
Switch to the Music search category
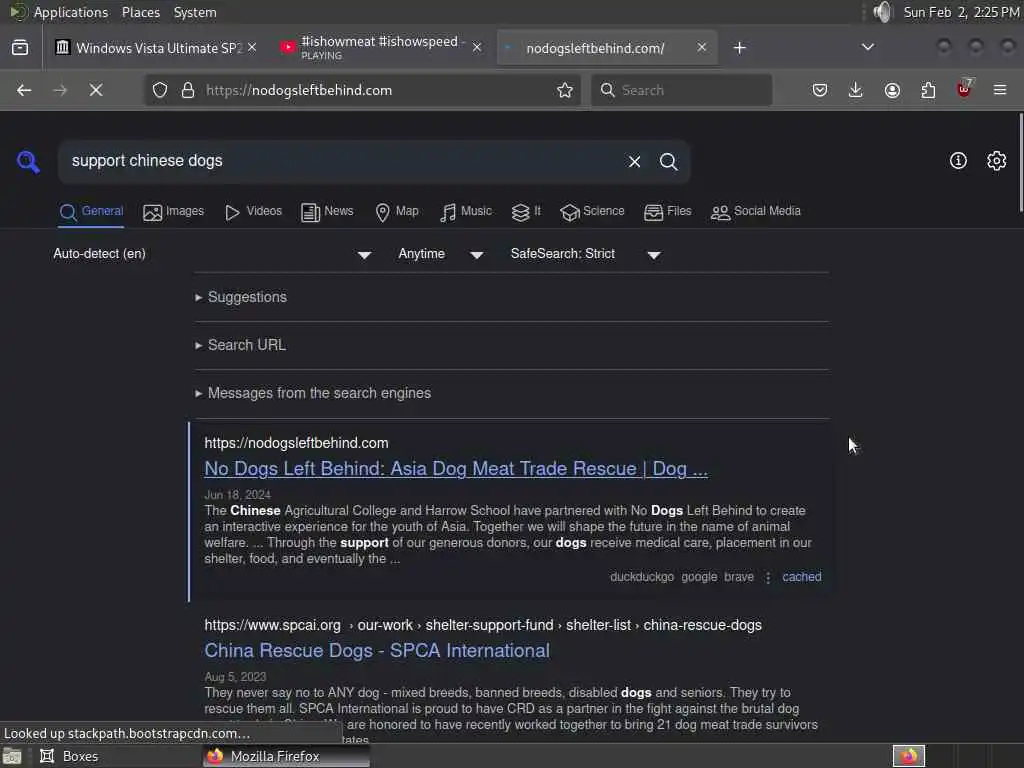(466, 212)
